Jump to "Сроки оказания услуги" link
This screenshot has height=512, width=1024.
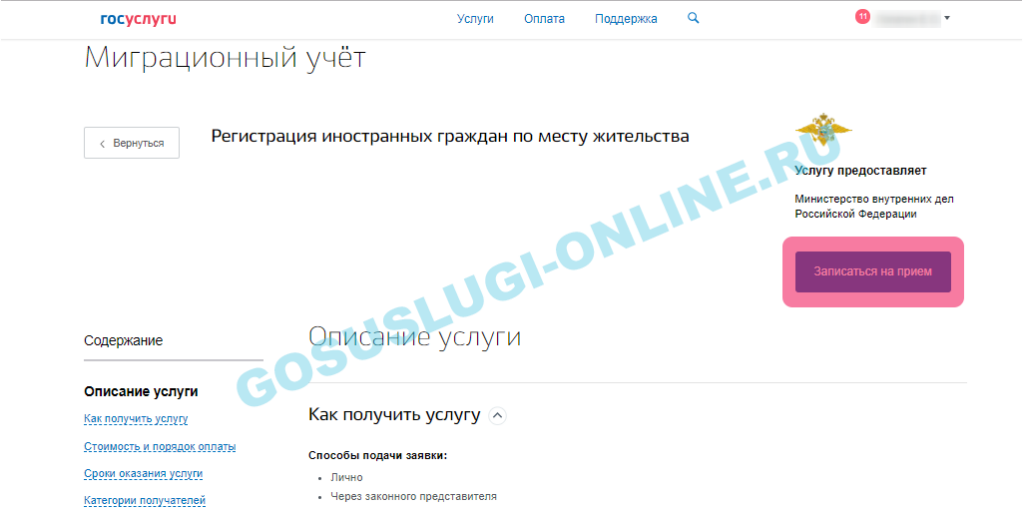pyautogui.click(x=143, y=473)
